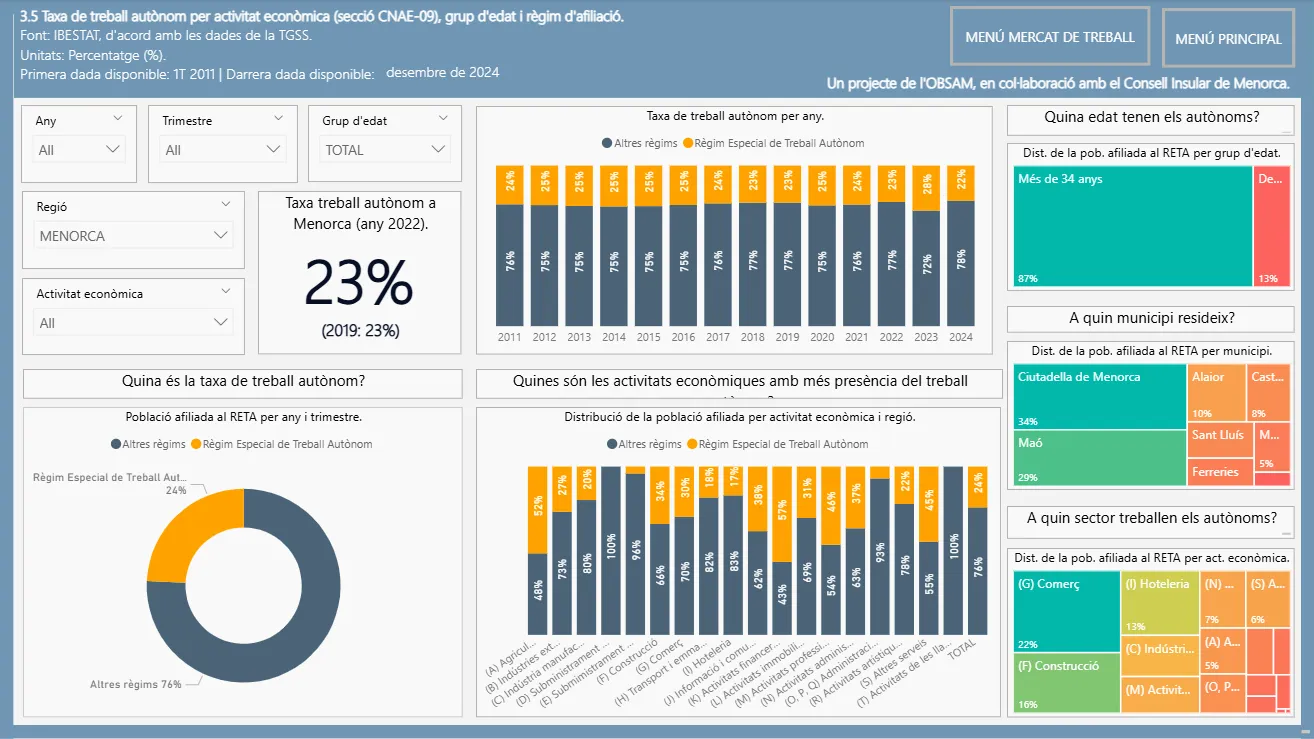Image resolution: width=1314 pixels, height=739 pixels.
Task: Select the Alaior municipality tile
Action: coord(1217,394)
